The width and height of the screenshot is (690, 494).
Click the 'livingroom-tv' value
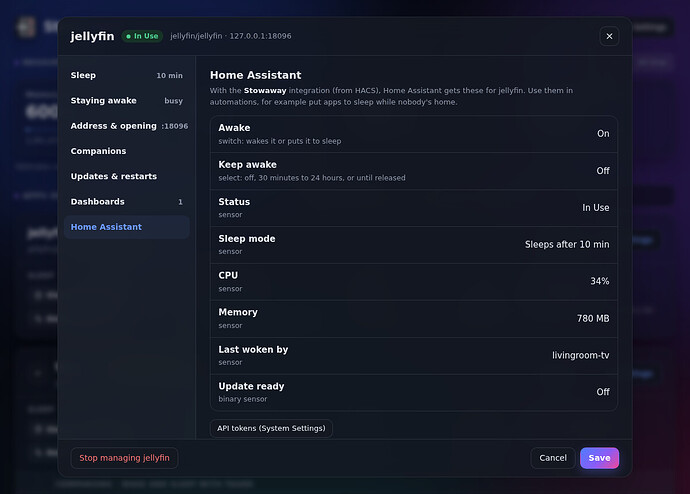point(580,355)
